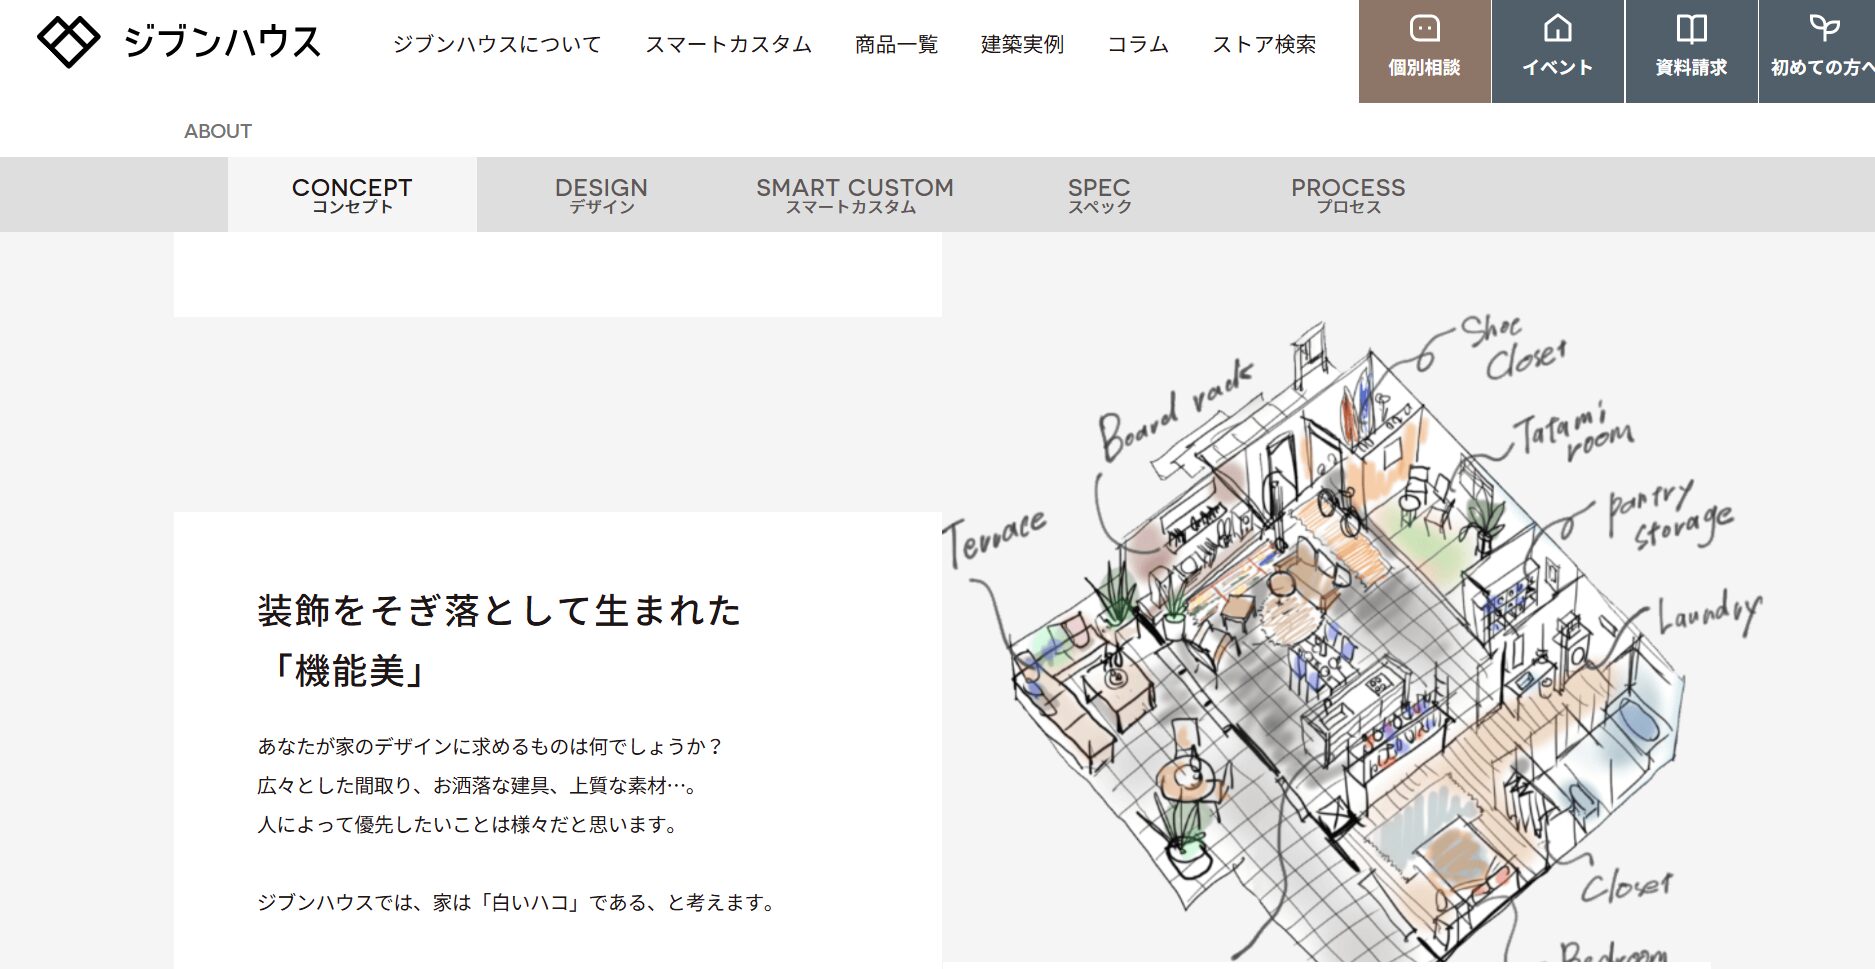1875x969 pixels.
Task: Switch to the SMART CUSTOM tab
Action: 854,195
